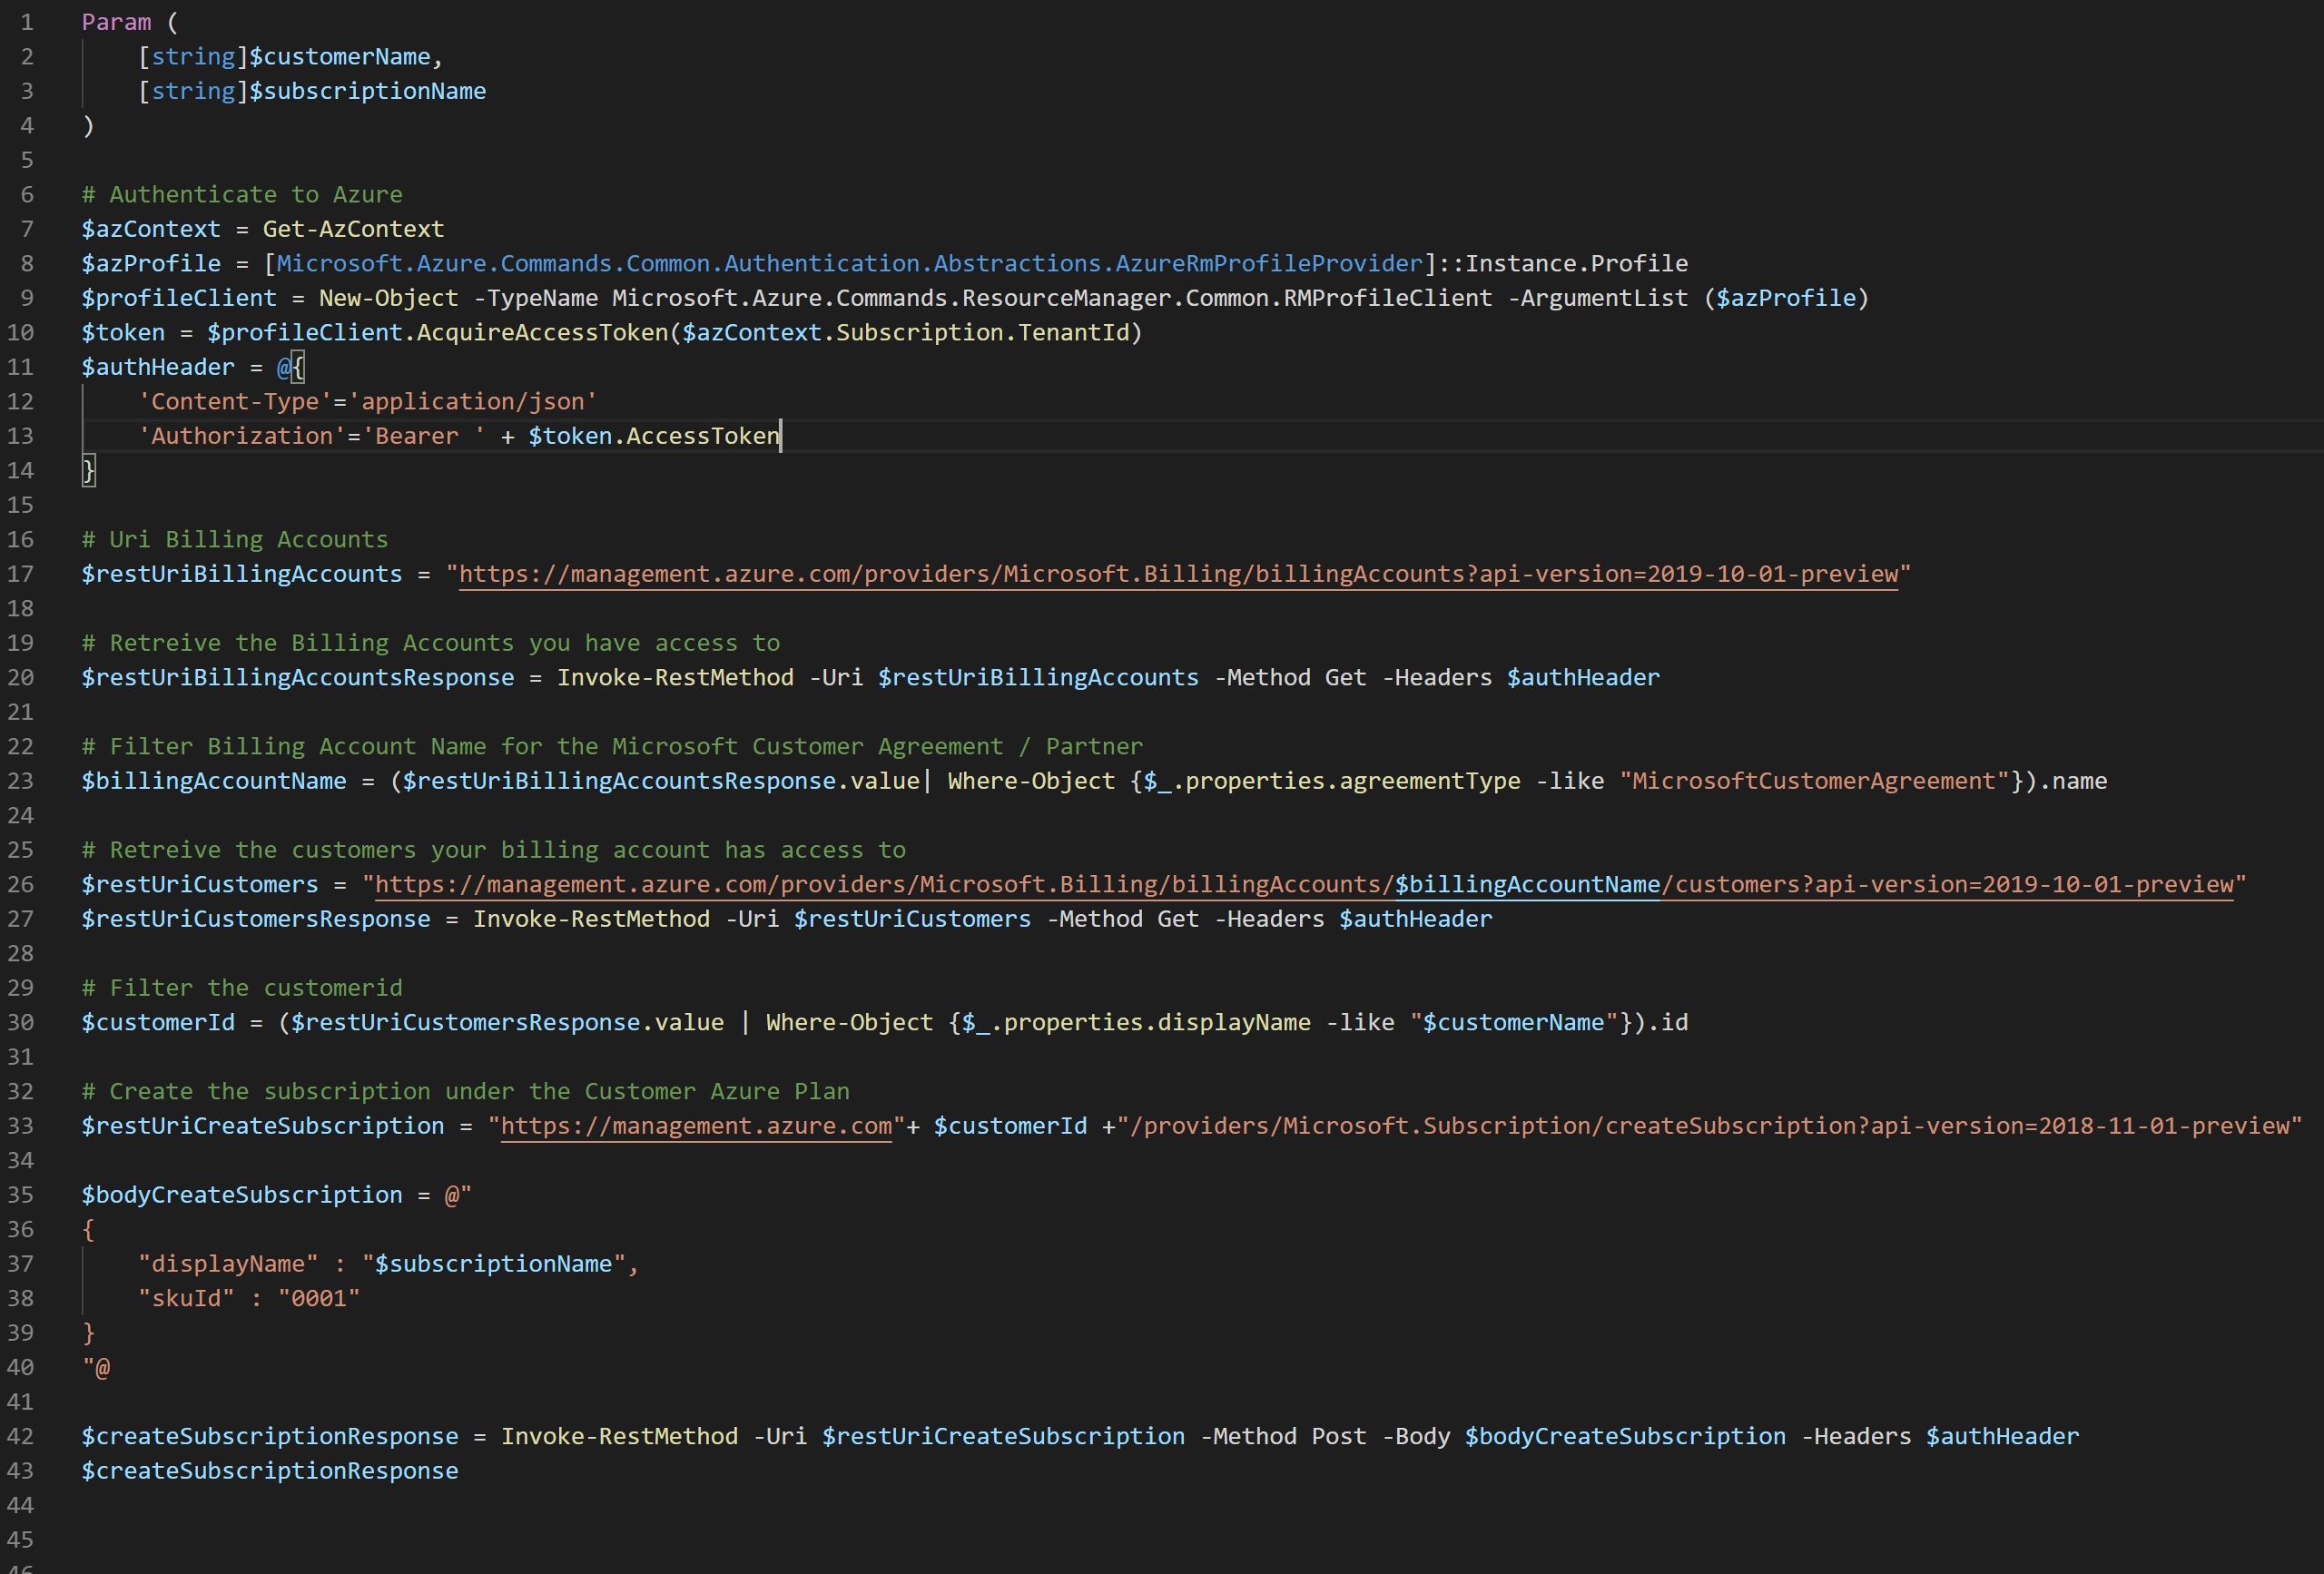Click '"skuId"' key on line 38

pos(186,1299)
